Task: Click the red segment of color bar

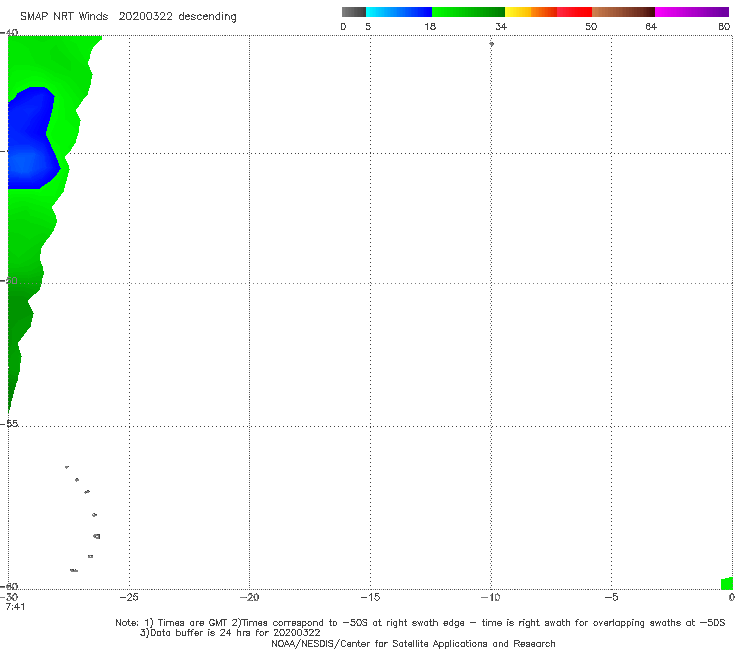Action: pyautogui.click(x=574, y=12)
